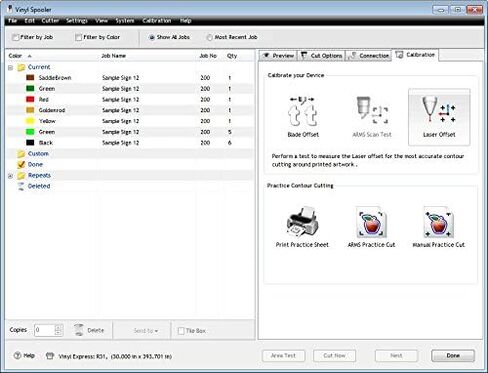The image size is (488, 373).
Task: Click the Delete trash icon
Action: (79, 330)
